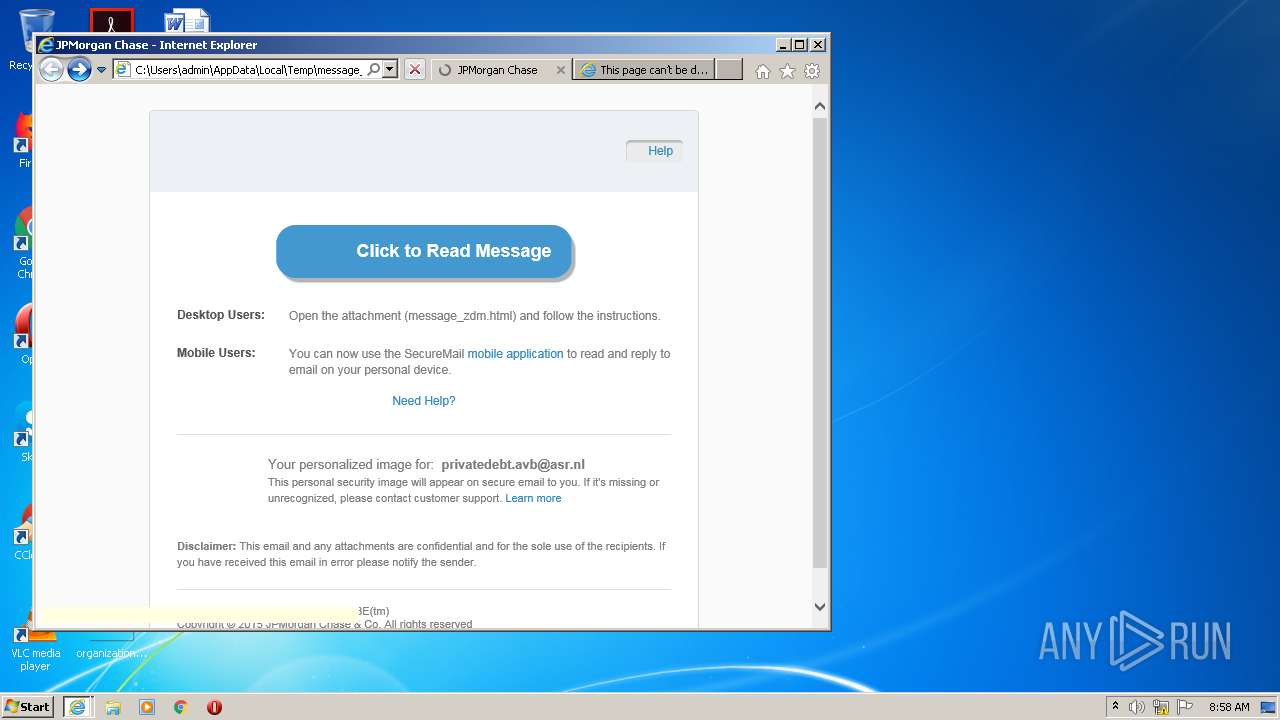This screenshot has width=1280, height=720.
Task: Click the page scrollbar up arrow
Action: point(820,106)
